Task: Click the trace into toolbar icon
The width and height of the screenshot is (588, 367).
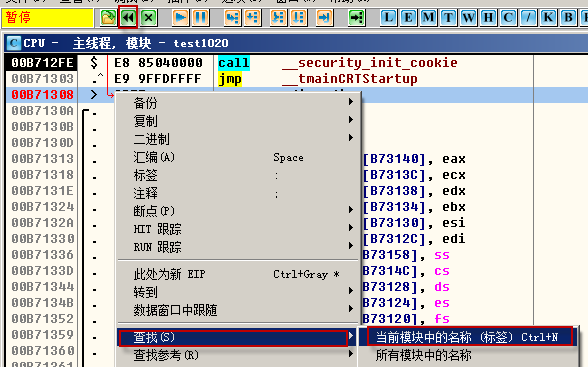Action: [x=278, y=17]
